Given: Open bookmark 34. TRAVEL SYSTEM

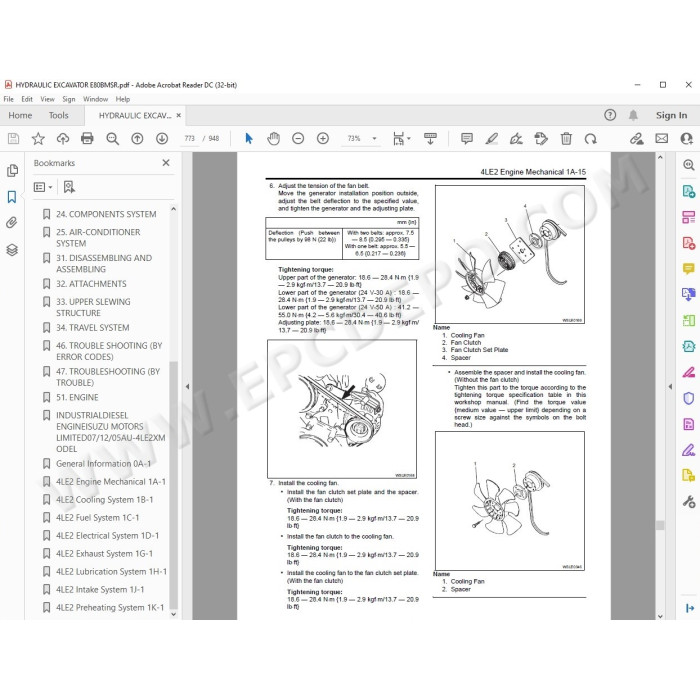Looking at the screenshot, I should click(92, 328).
